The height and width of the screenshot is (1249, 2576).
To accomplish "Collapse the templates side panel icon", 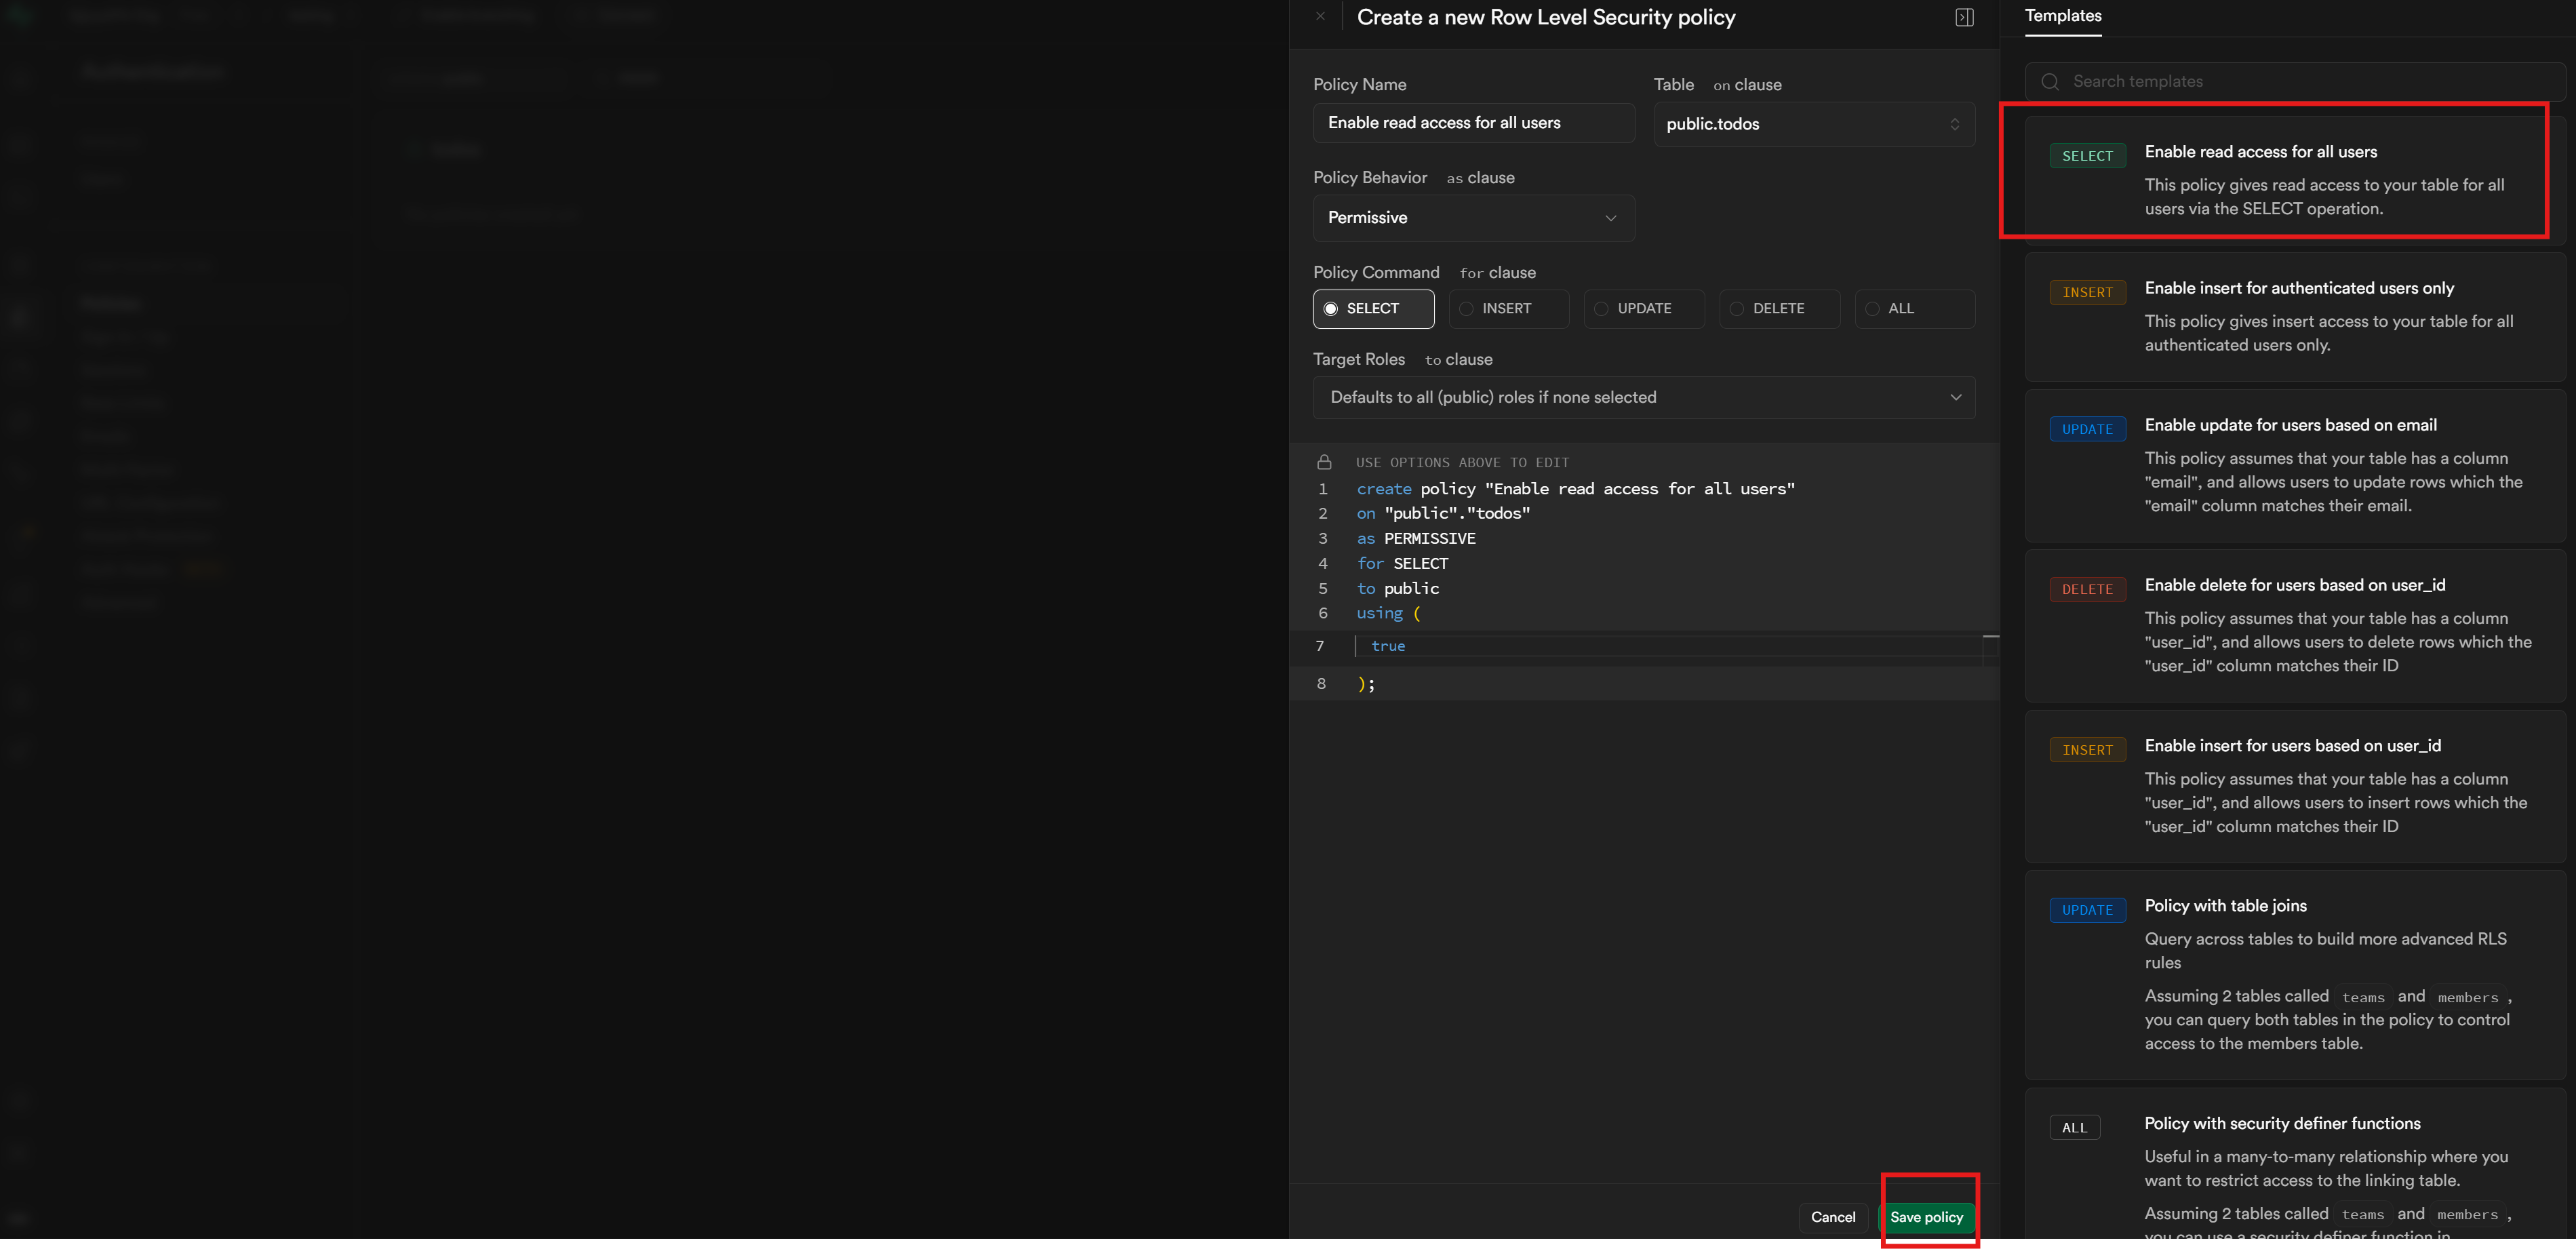I will (1964, 17).
